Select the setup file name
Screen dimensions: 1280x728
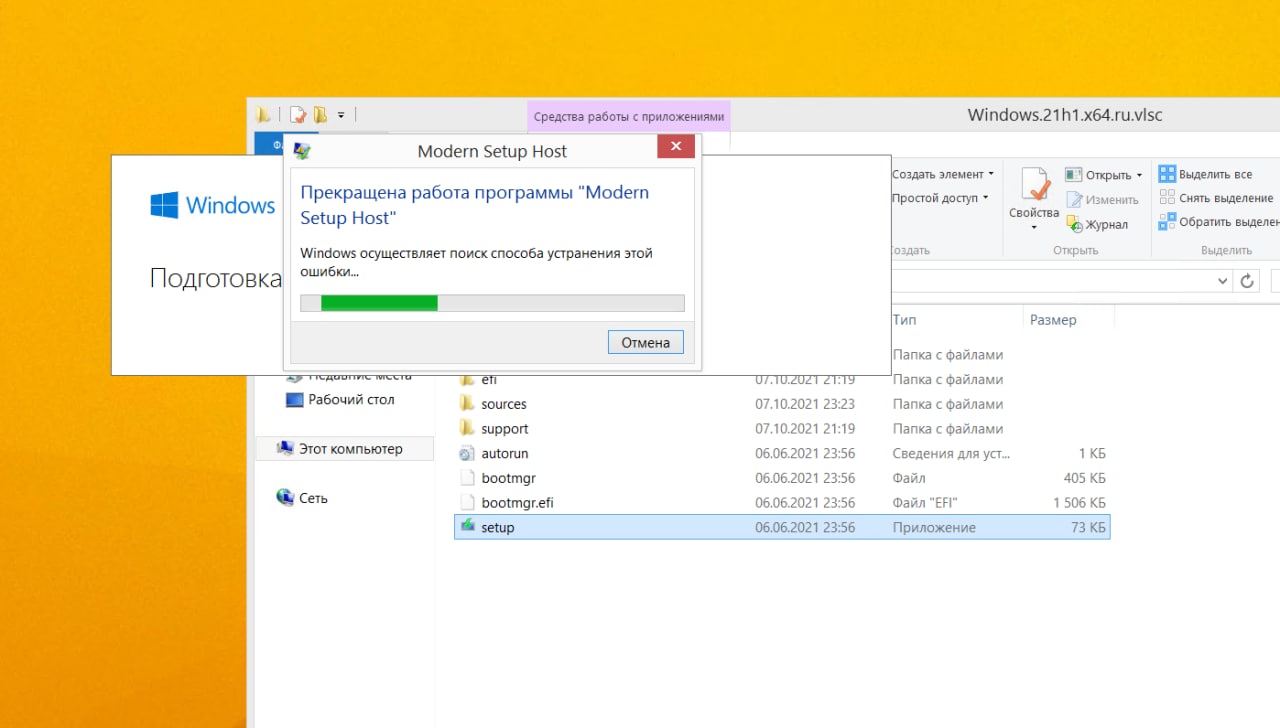click(497, 527)
